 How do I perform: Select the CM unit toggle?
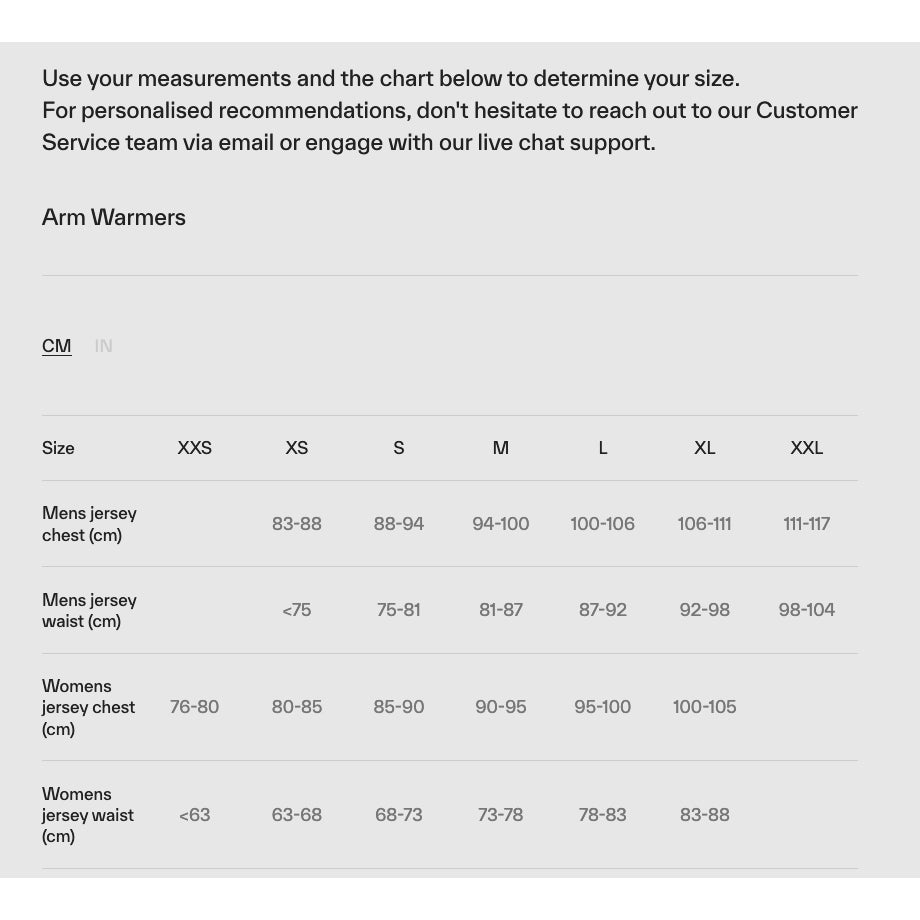57,346
